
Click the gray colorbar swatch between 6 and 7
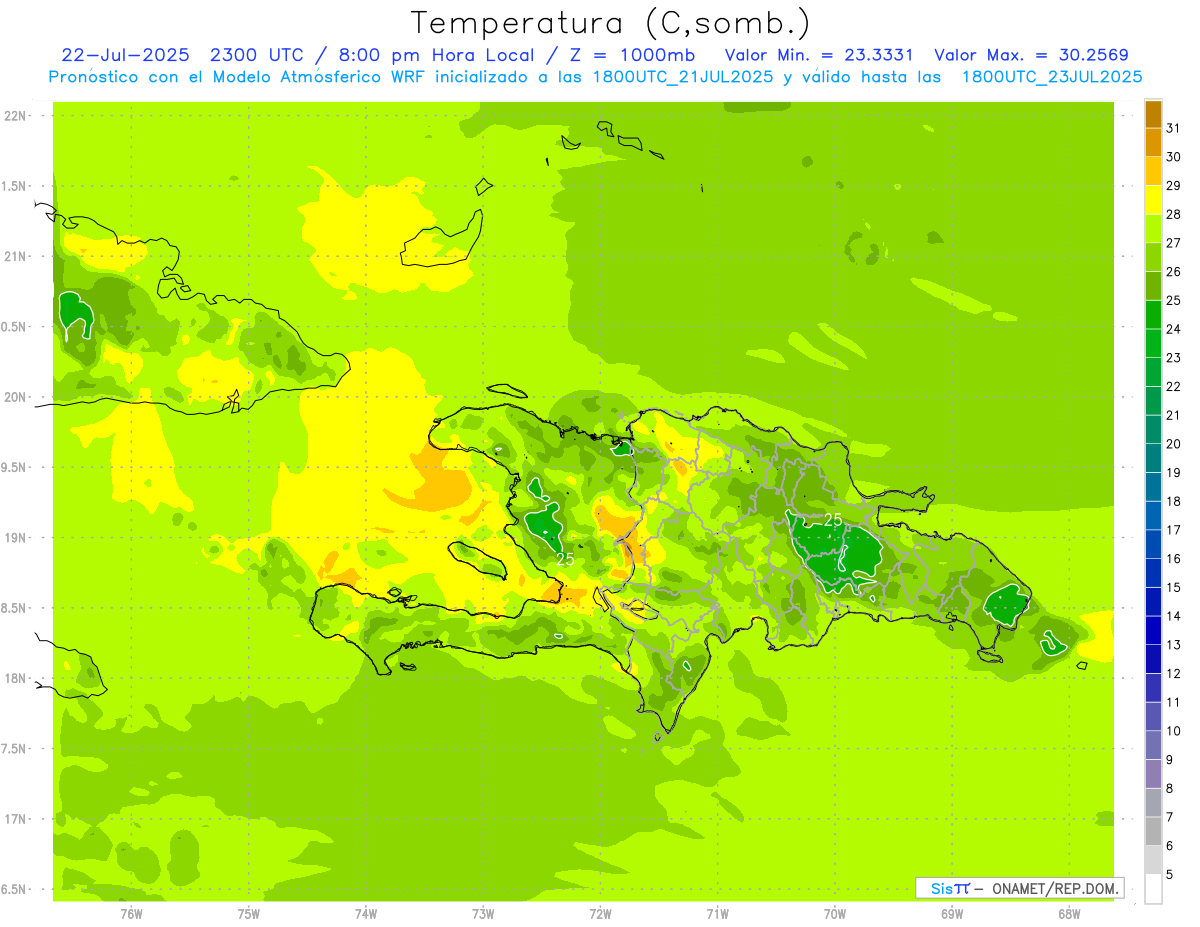[1153, 831]
